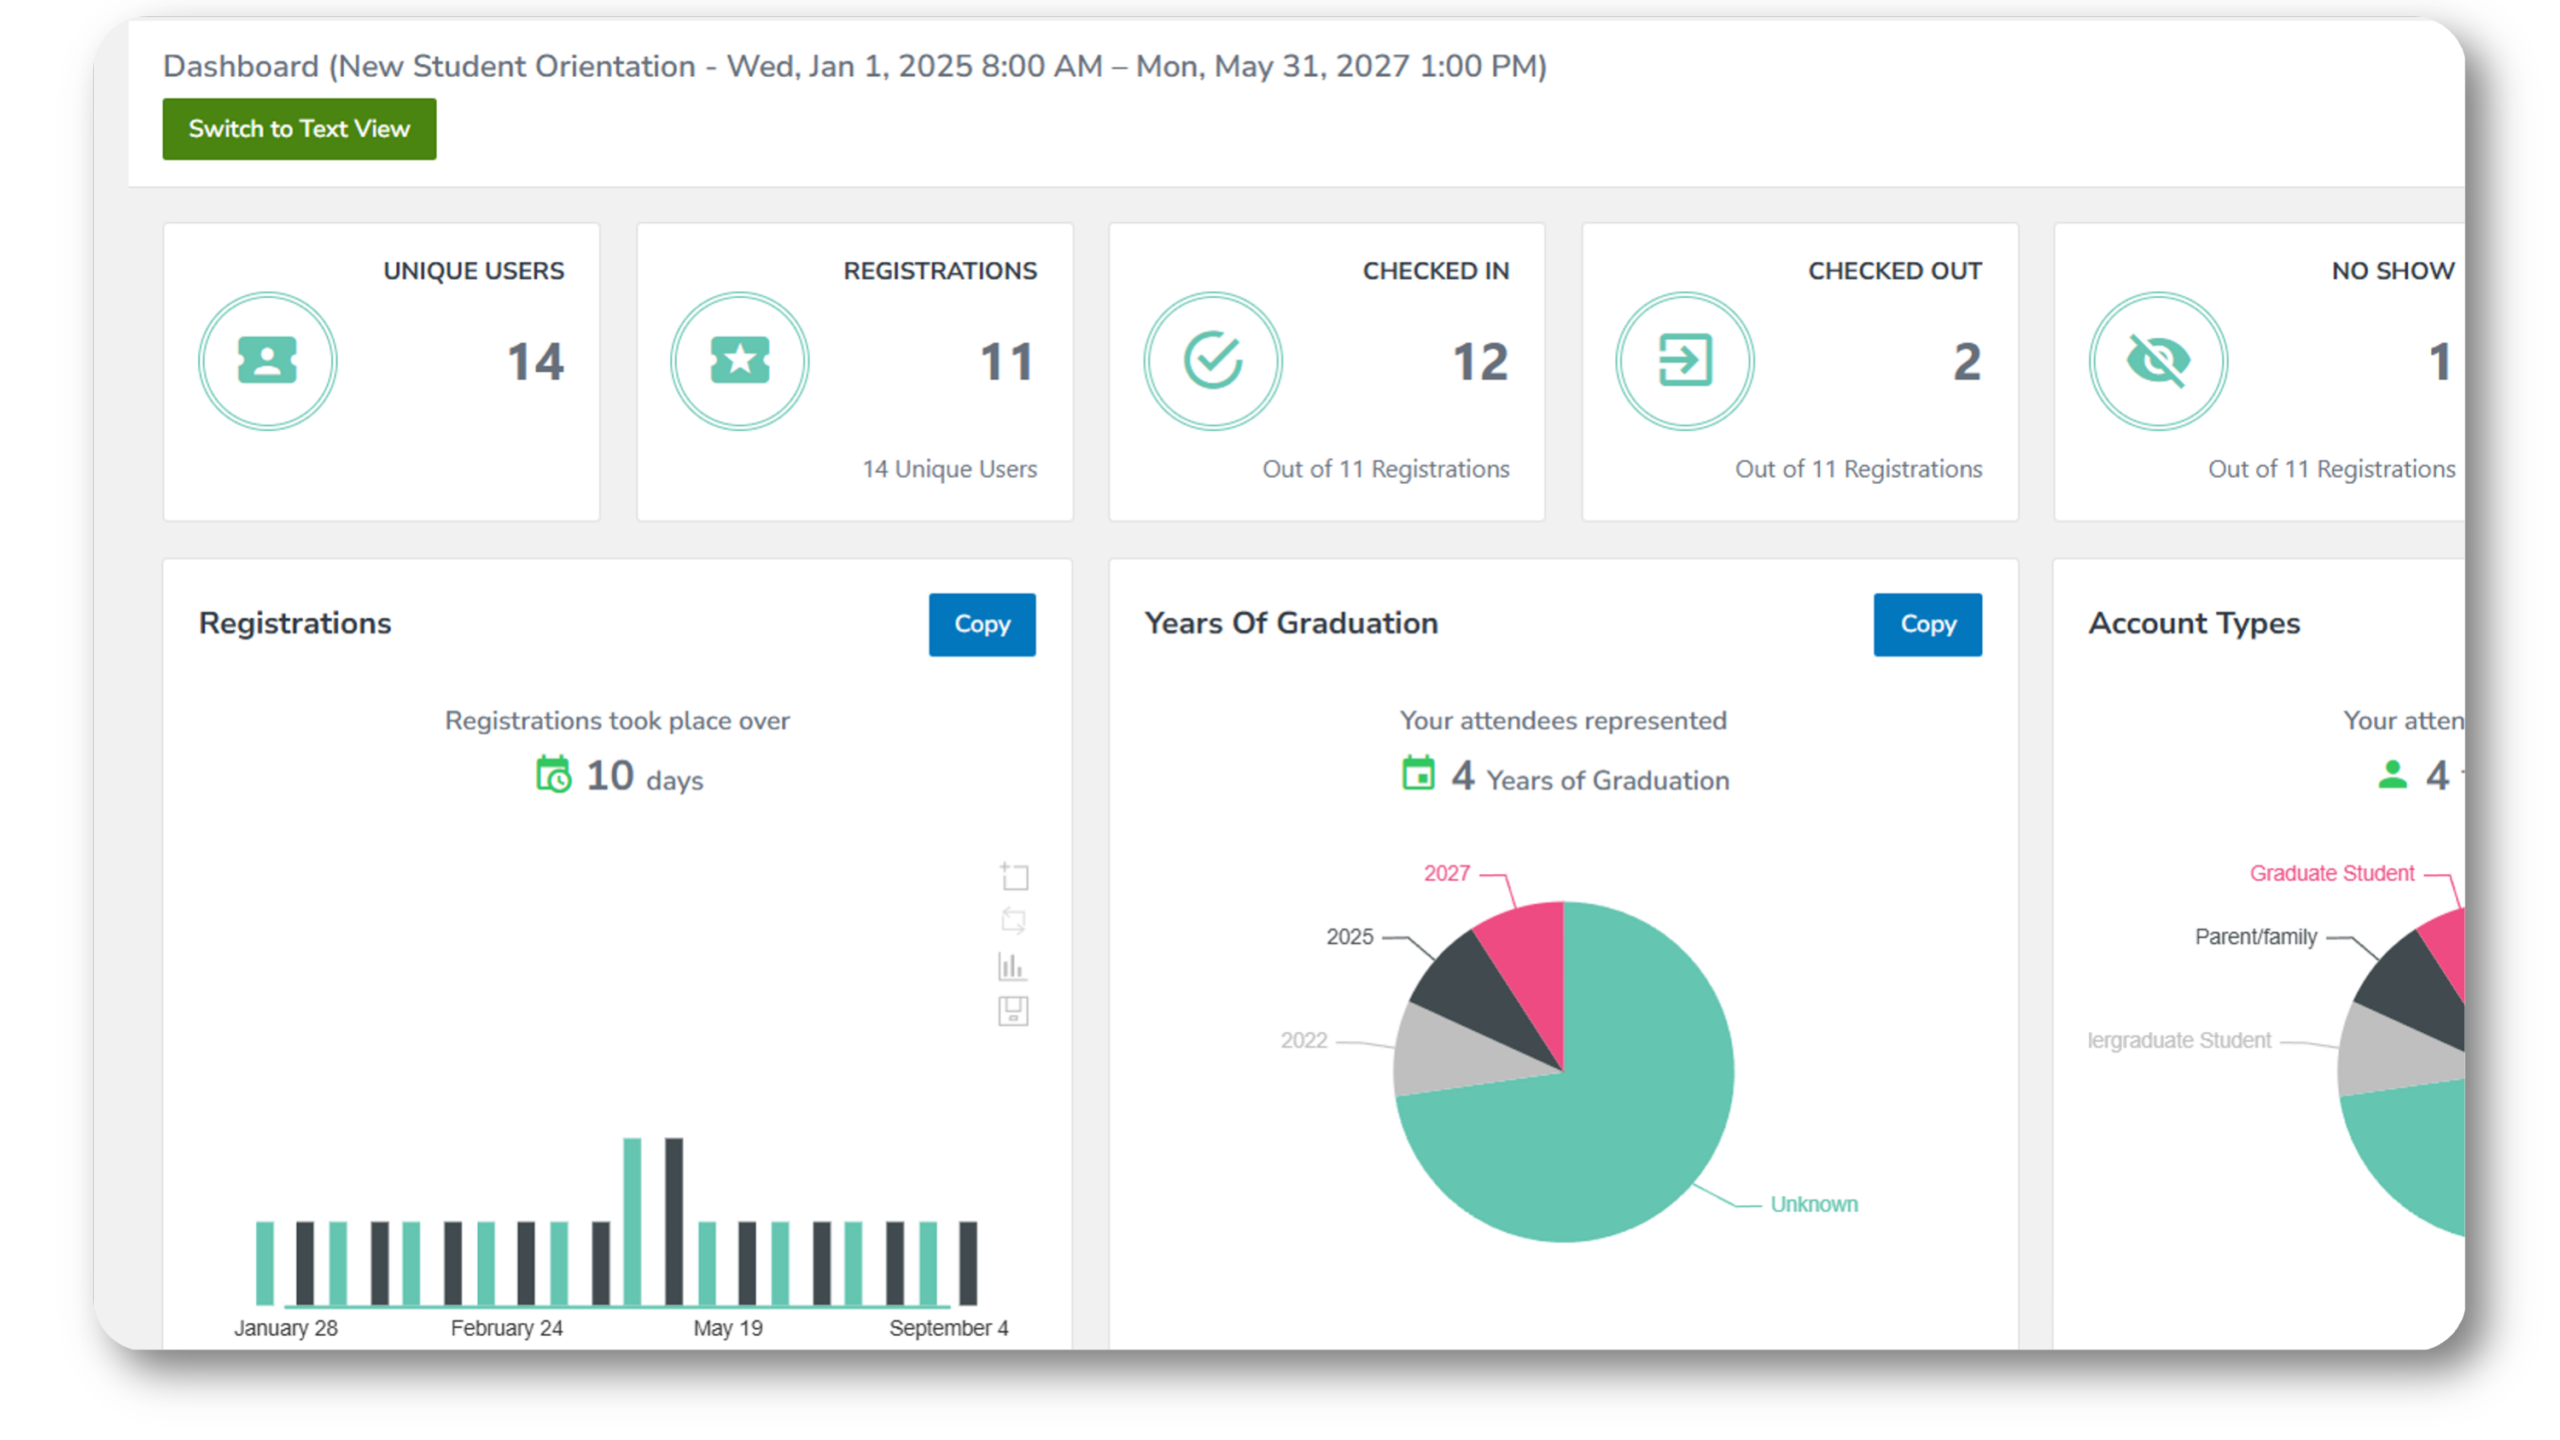Click the green person icon under Account Types
Screen dimensions: 2560x1440
coord(2392,775)
